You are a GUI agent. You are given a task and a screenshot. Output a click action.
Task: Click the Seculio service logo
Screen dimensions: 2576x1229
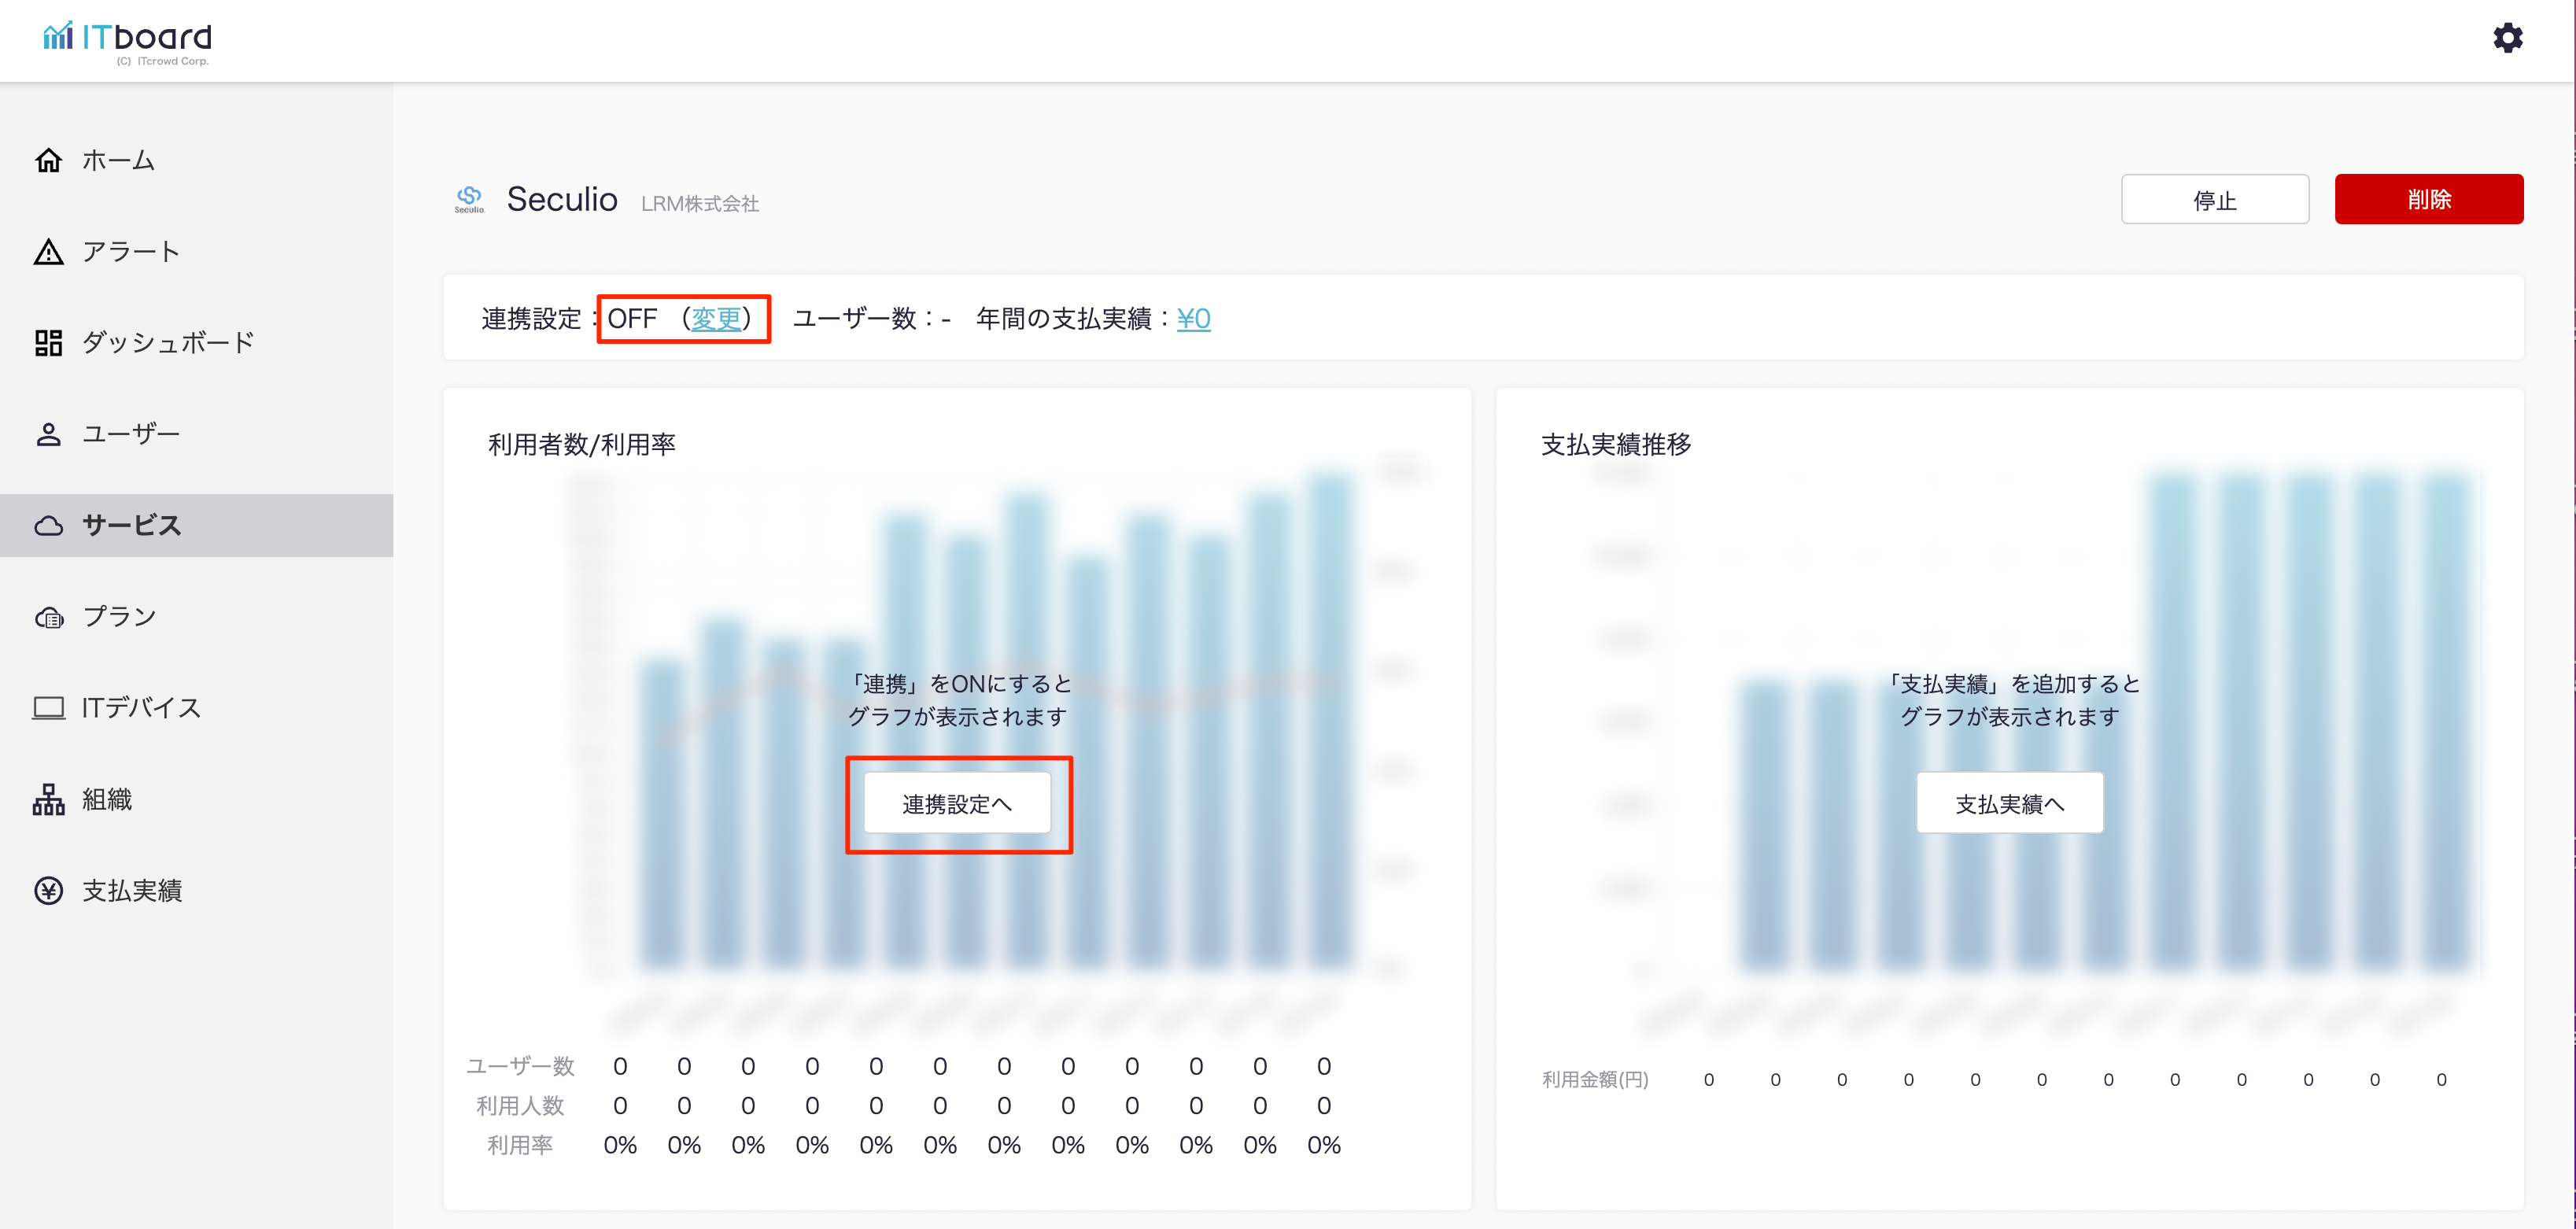point(469,199)
